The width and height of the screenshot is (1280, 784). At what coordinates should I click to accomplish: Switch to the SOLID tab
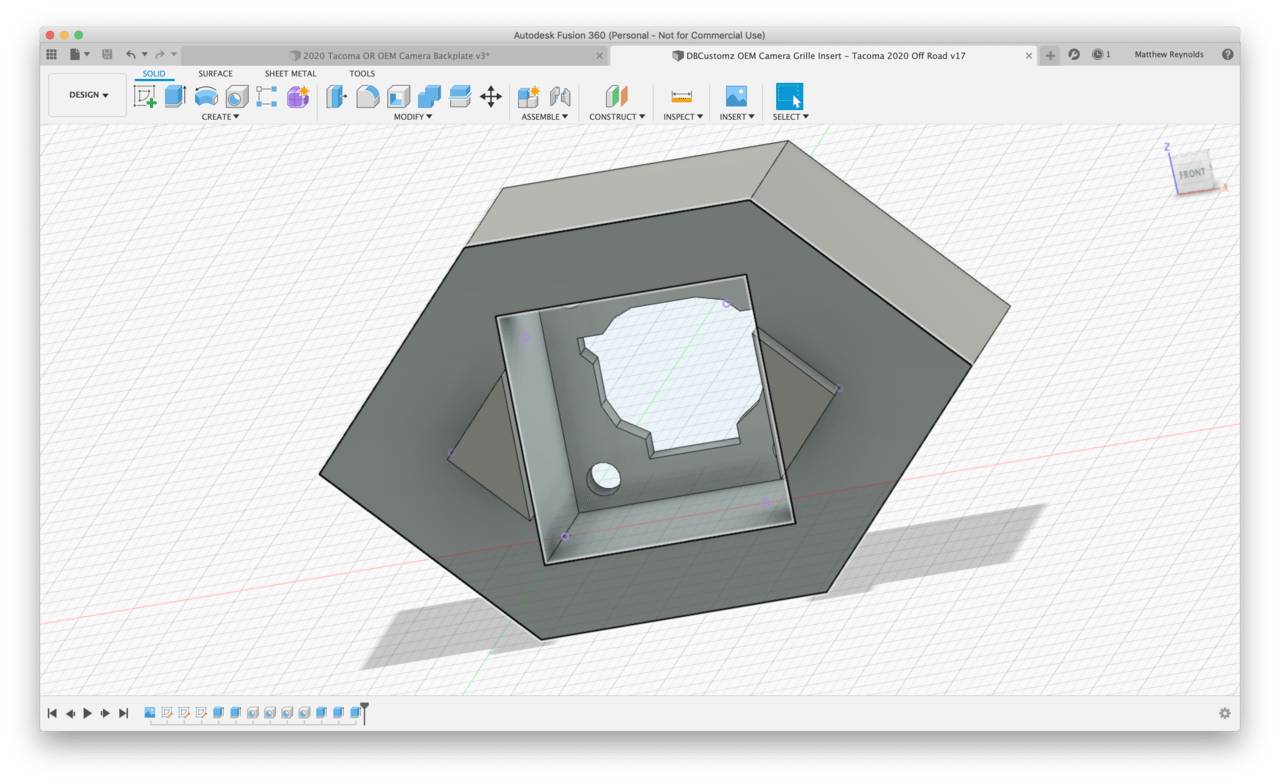pos(154,74)
